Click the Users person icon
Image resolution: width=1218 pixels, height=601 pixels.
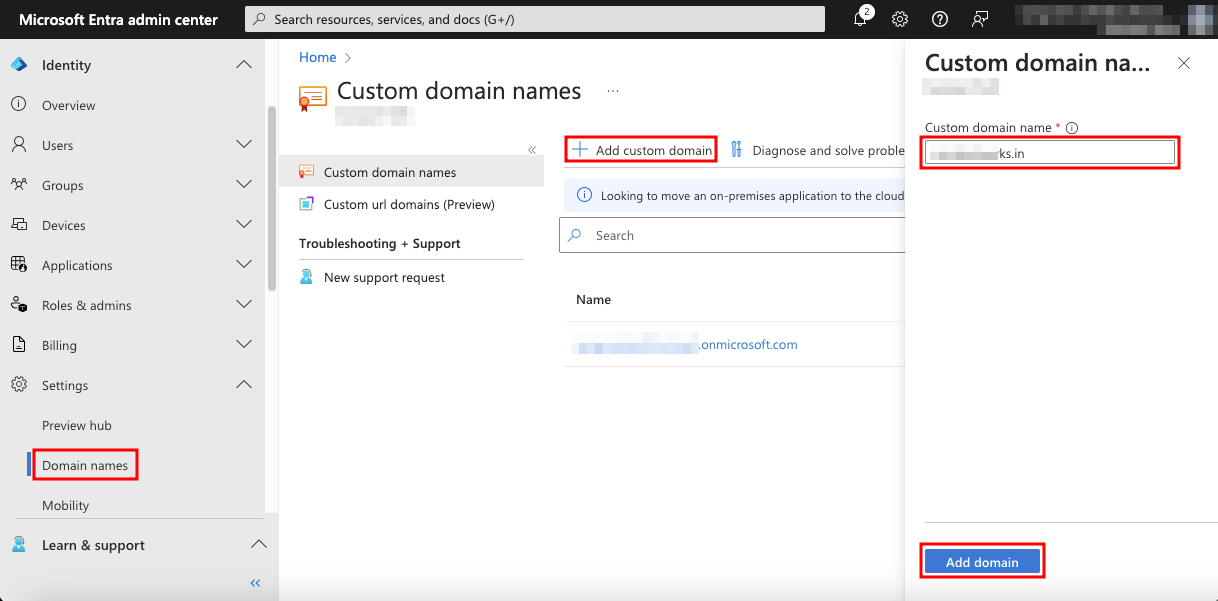point(18,145)
